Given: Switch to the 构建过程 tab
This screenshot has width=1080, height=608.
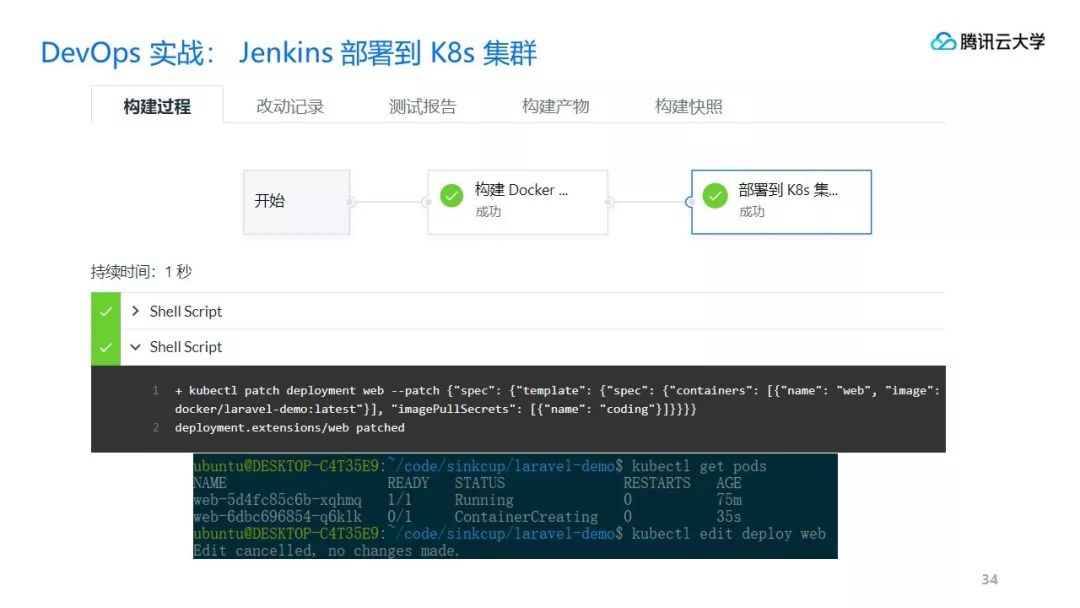Looking at the screenshot, I should [x=157, y=105].
